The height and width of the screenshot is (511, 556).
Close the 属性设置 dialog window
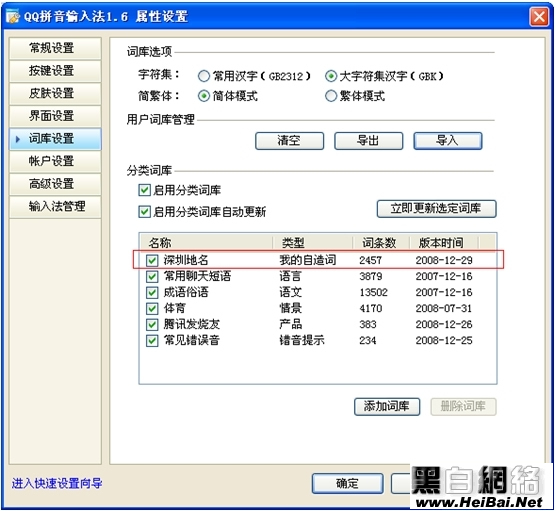539,17
